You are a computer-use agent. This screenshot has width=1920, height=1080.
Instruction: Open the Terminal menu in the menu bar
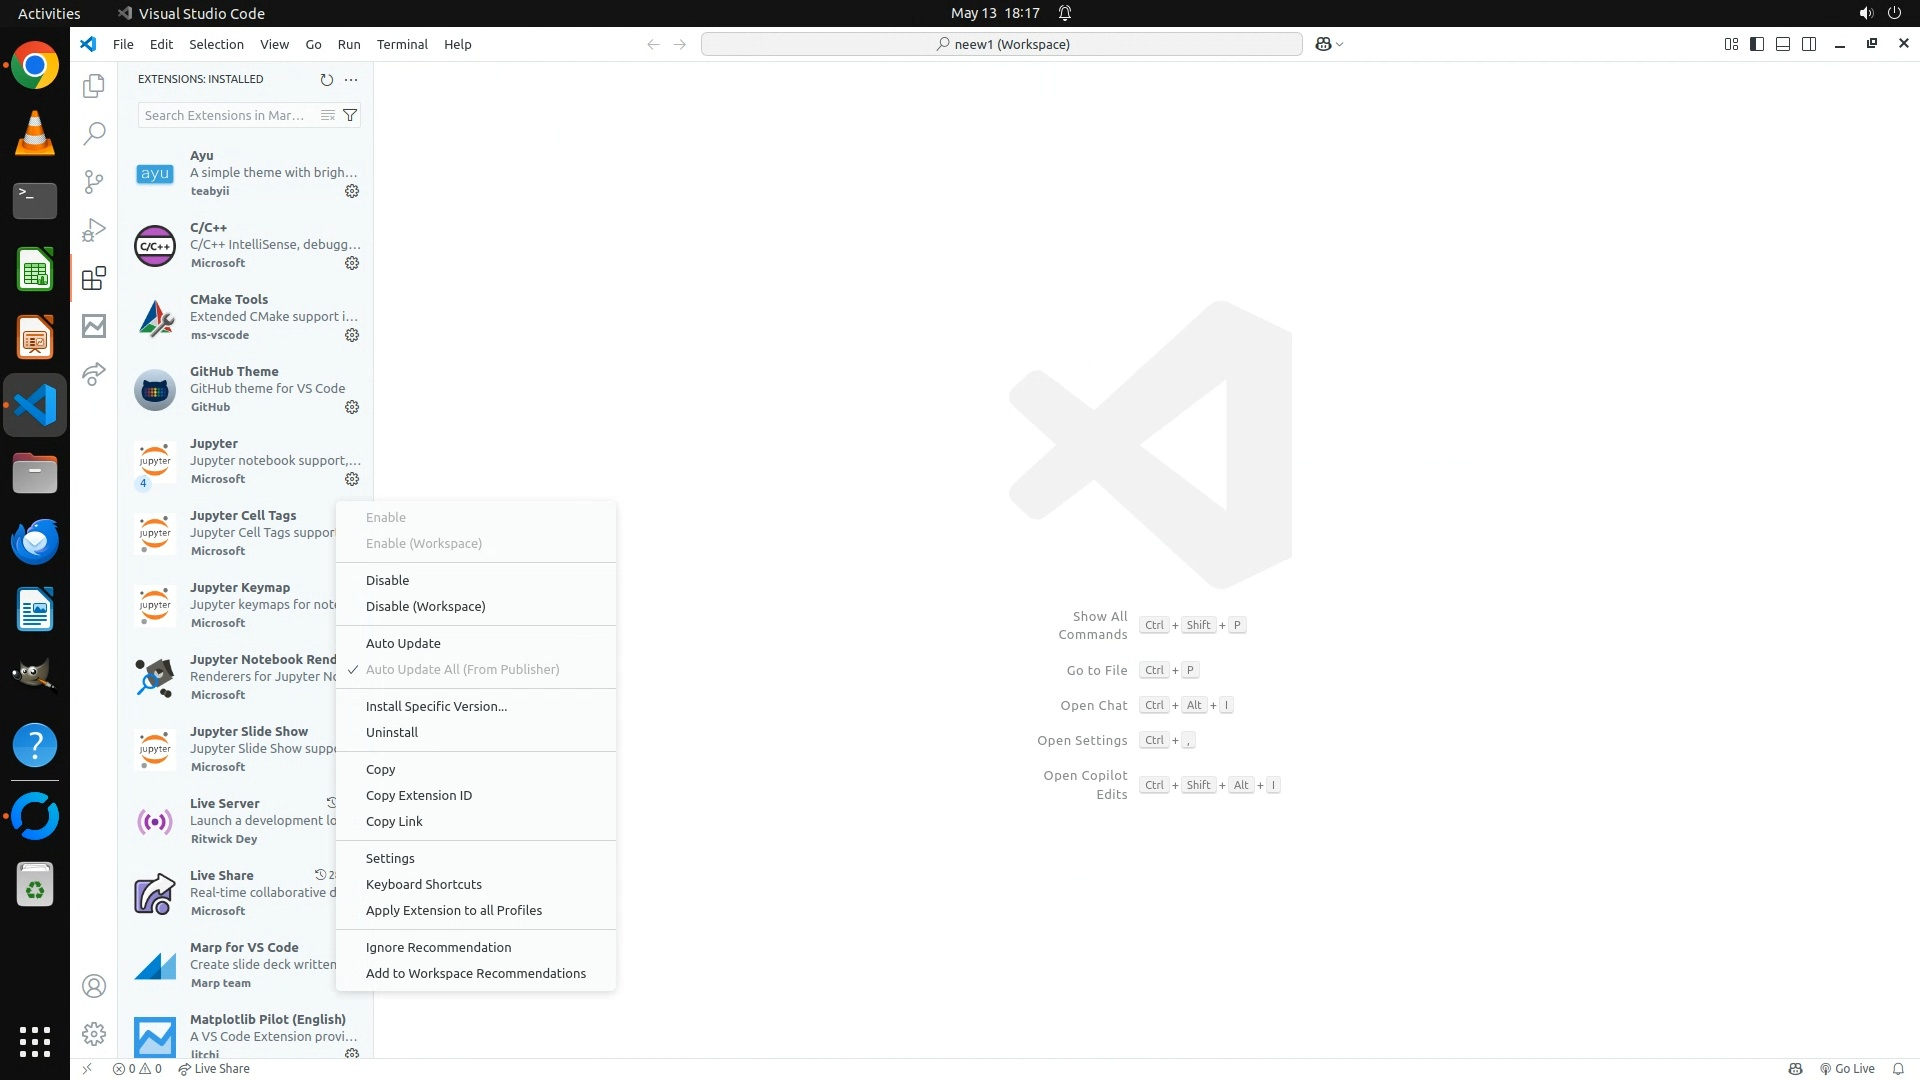tap(402, 44)
